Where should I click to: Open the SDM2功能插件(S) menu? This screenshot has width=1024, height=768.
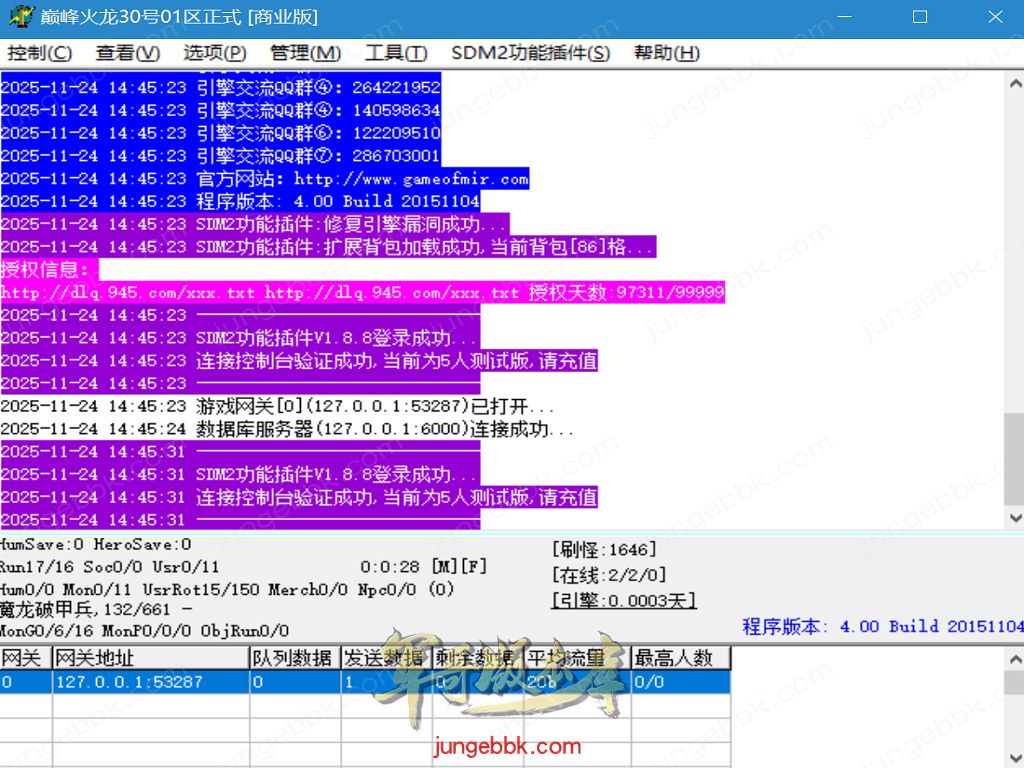530,53
